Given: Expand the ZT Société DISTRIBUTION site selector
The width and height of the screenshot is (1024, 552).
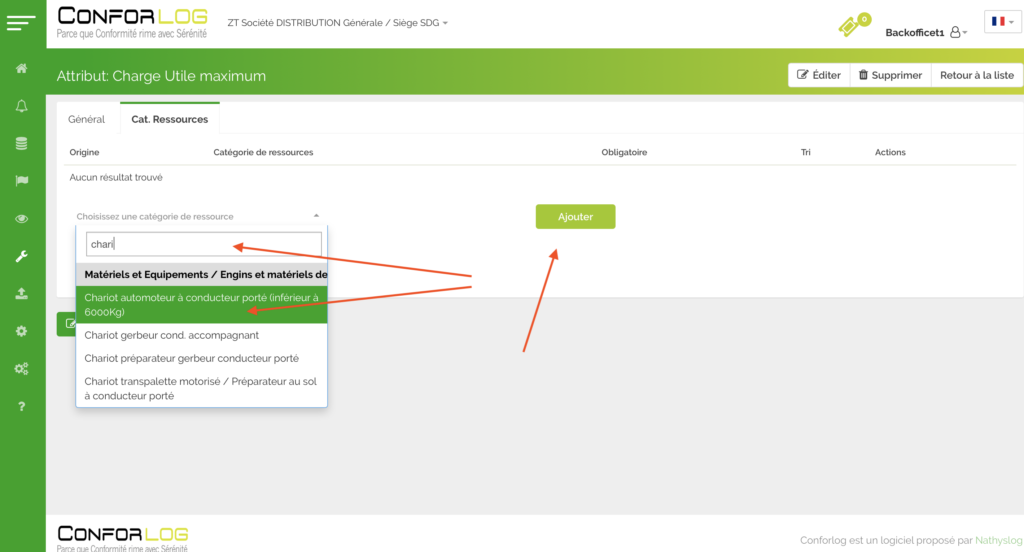Looking at the screenshot, I should (337, 22).
